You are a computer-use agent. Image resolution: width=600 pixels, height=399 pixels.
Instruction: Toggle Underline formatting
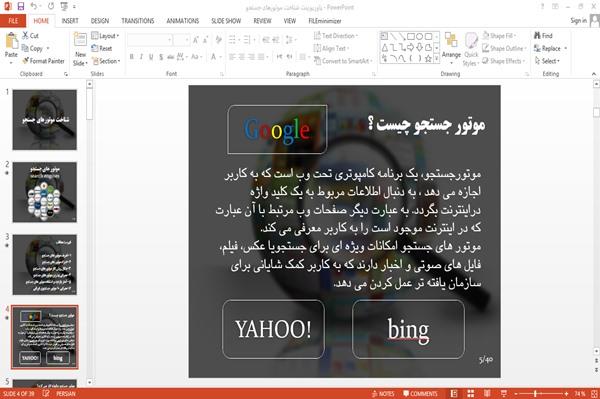[x=151, y=57]
